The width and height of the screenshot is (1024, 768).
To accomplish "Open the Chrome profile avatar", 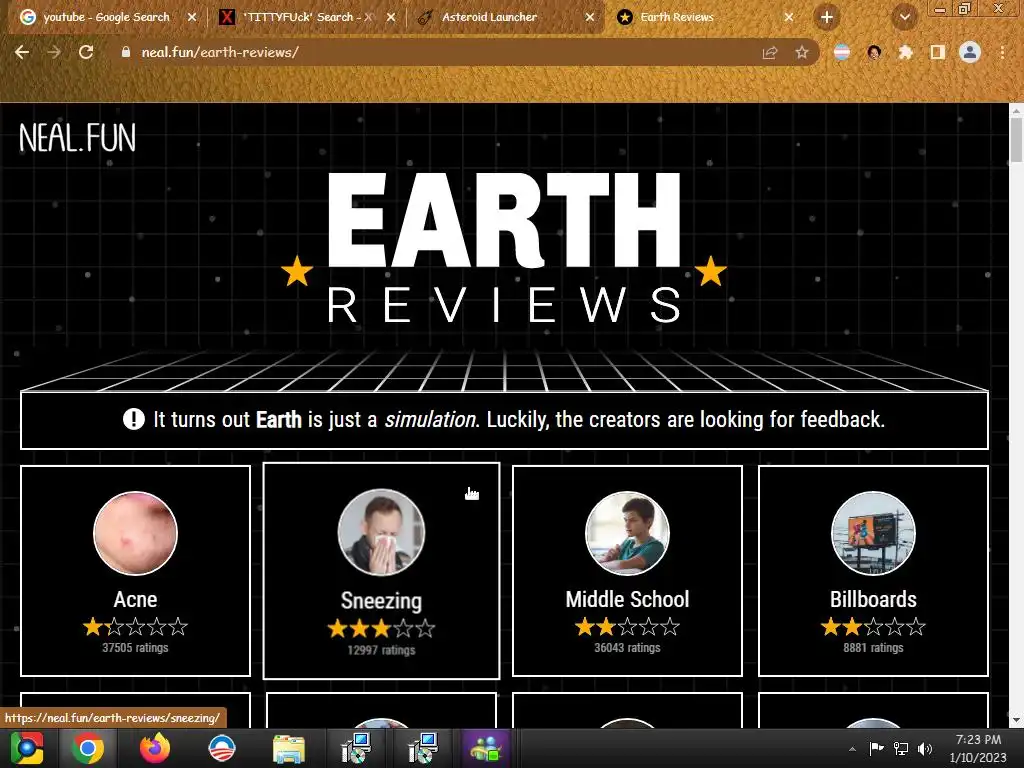I will [x=970, y=52].
